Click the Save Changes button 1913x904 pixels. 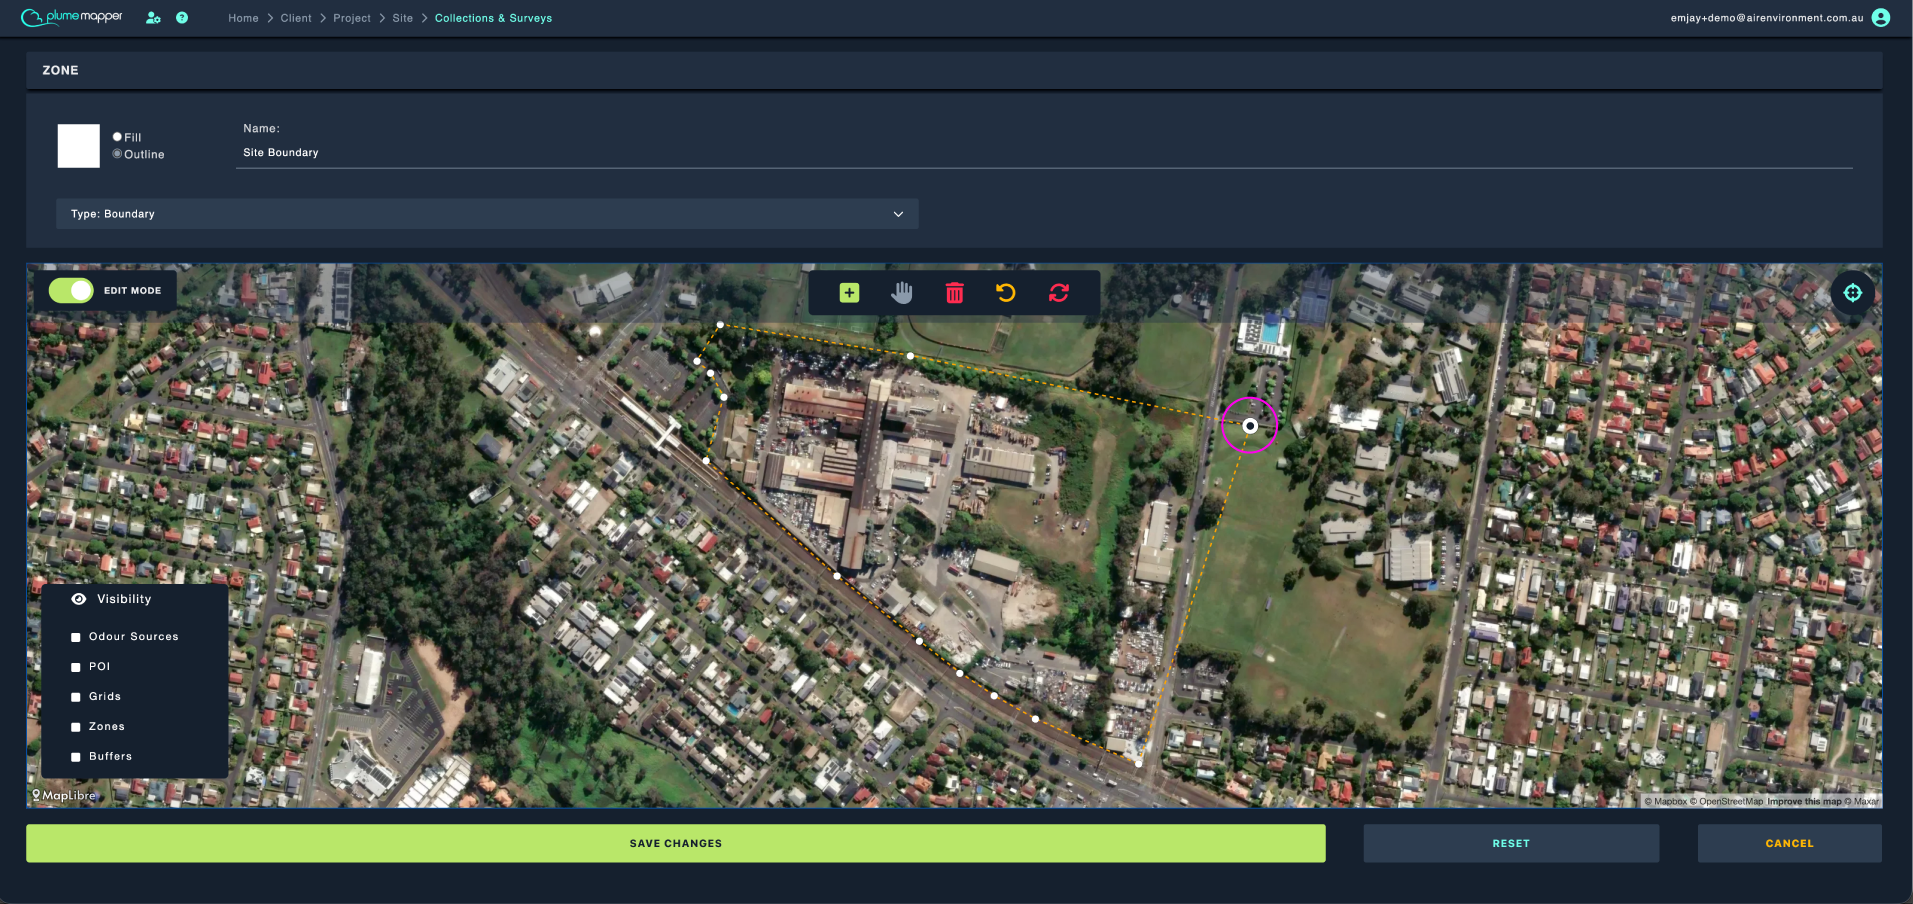click(676, 843)
